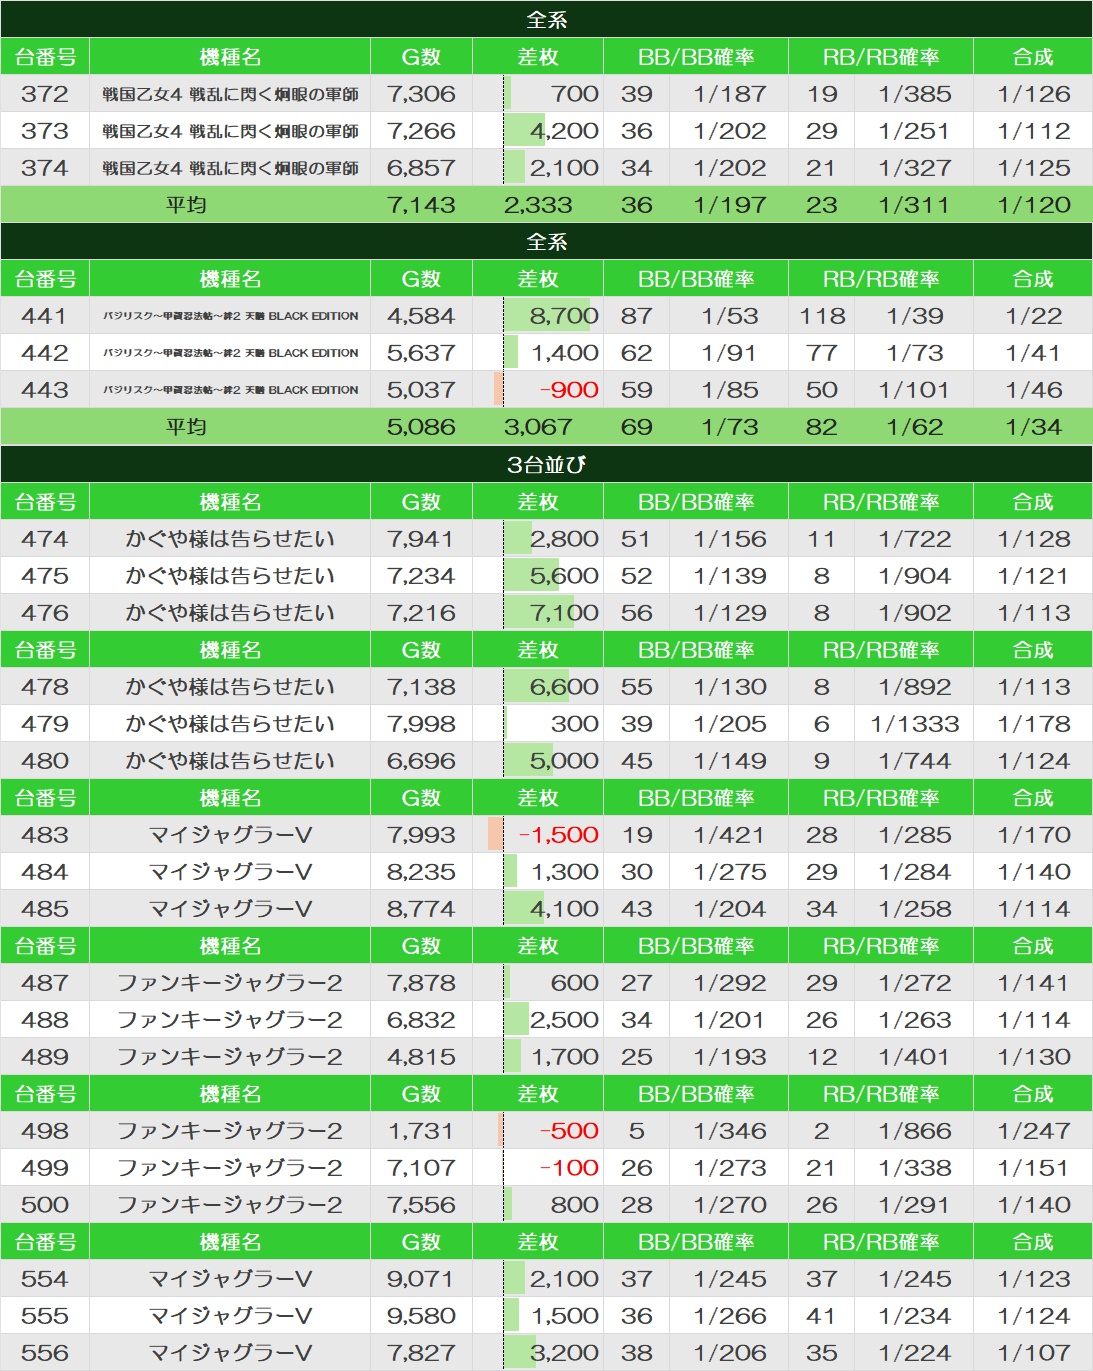
Task: Select combined rate 1/107
Action: (1034, 1353)
